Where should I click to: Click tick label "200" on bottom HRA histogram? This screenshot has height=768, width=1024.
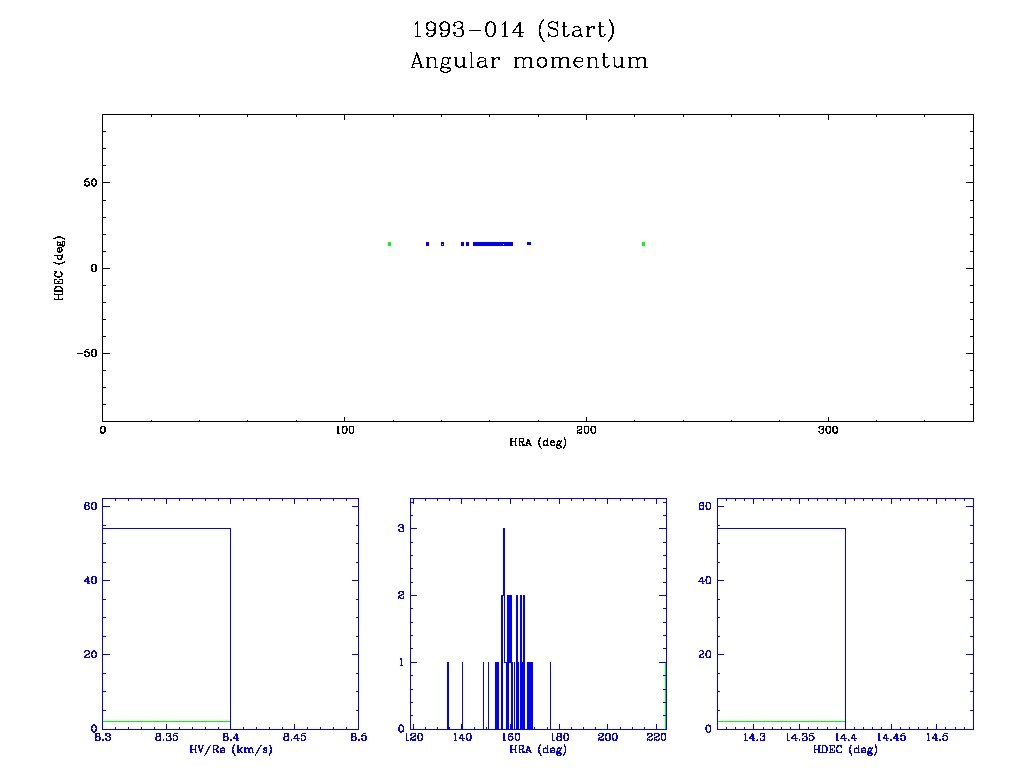pyautogui.click(x=607, y=737)
